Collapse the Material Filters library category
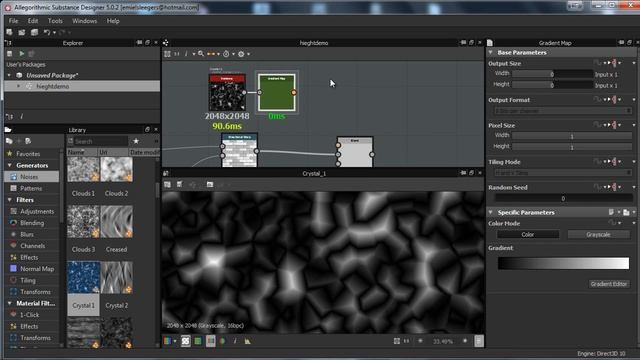The height and width of the screenshot is (360, 640). (x=9, y=303)
